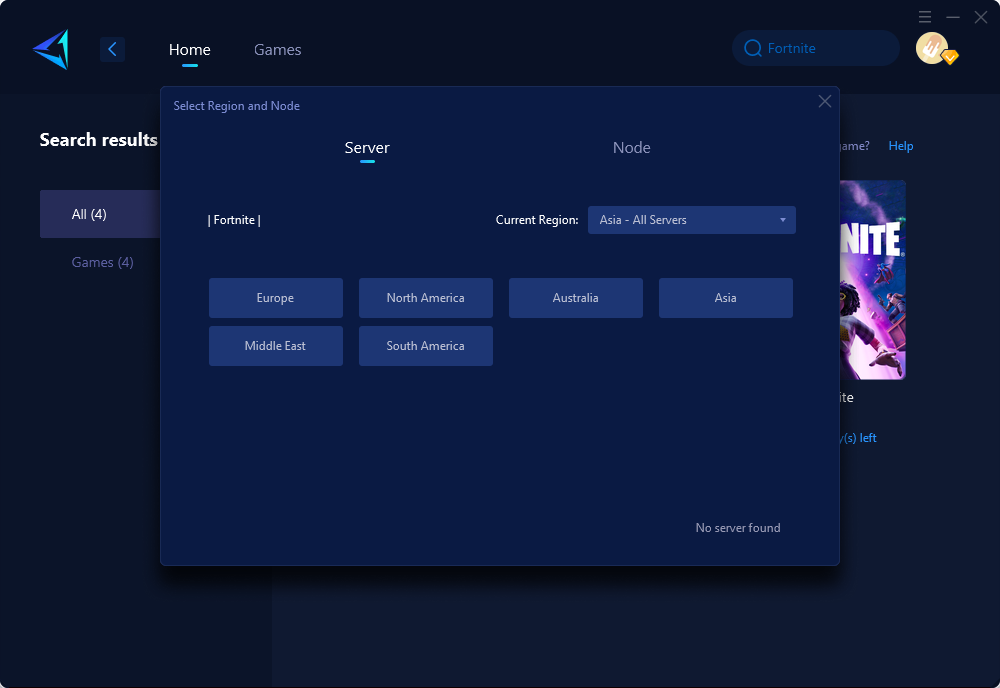Choose the Europe region
The width and height of the screenshot is (1000, 688).
tap(276, 298)
